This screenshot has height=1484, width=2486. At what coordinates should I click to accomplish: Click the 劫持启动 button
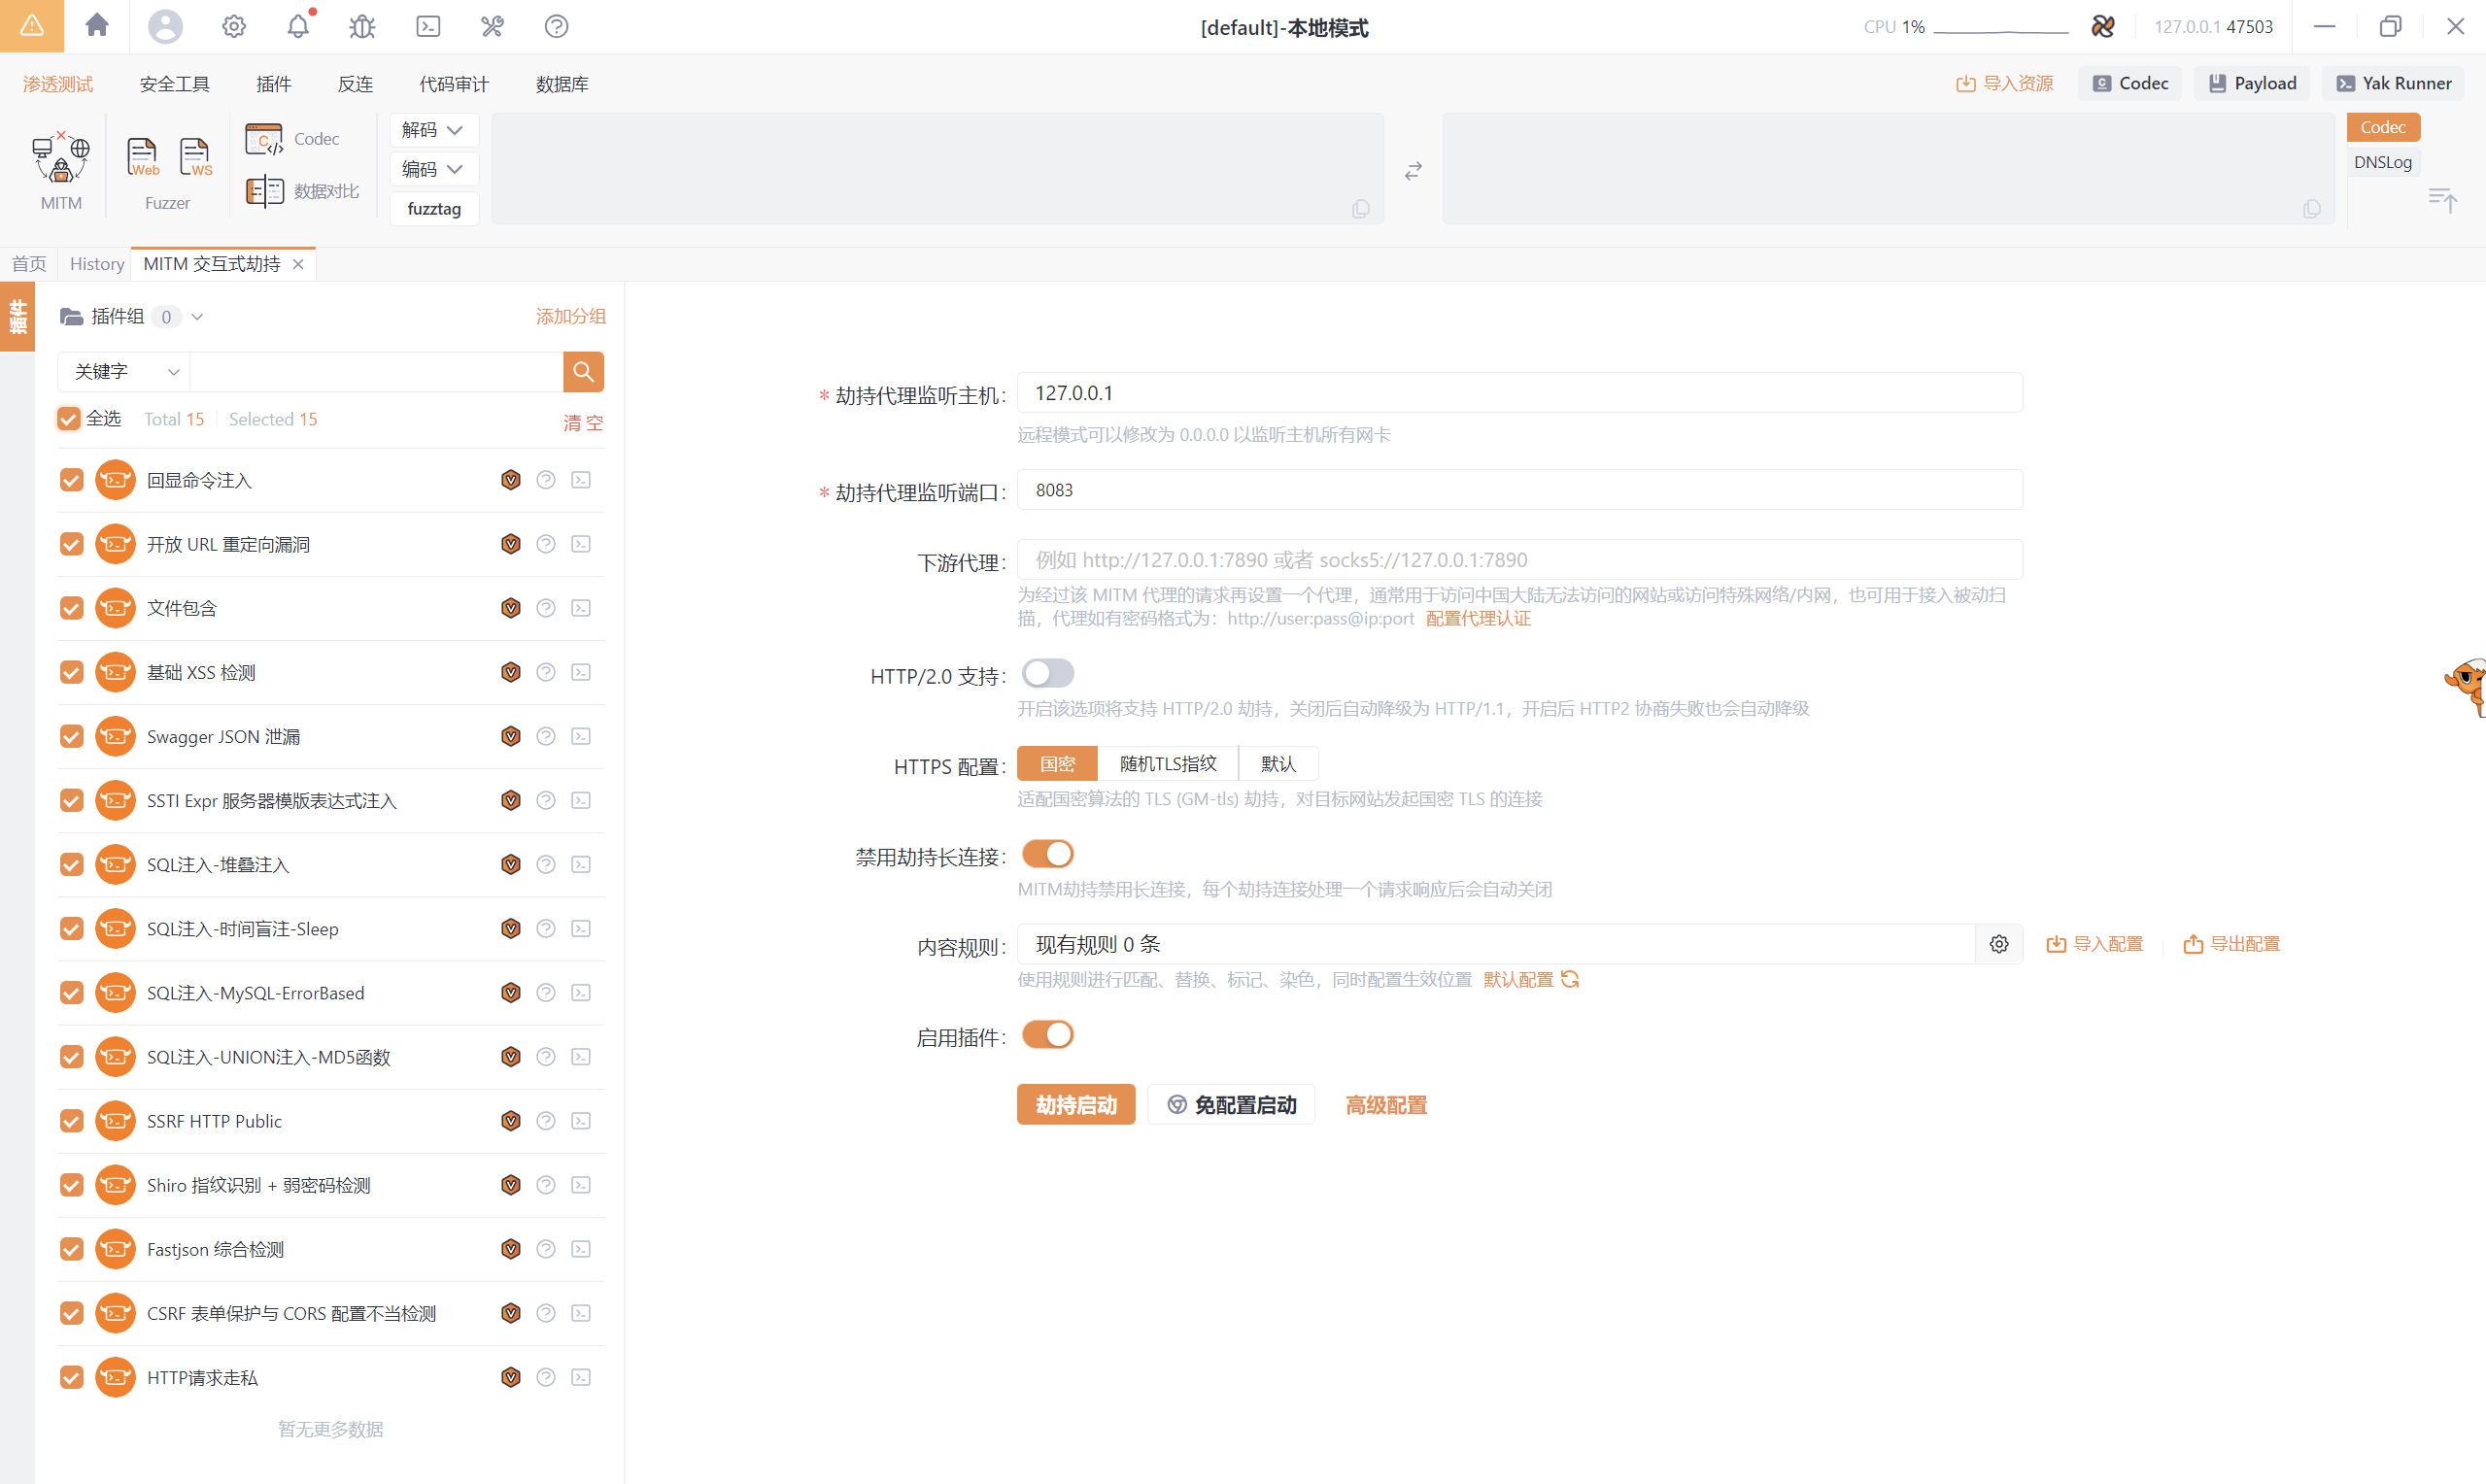click(1075, 1105)
